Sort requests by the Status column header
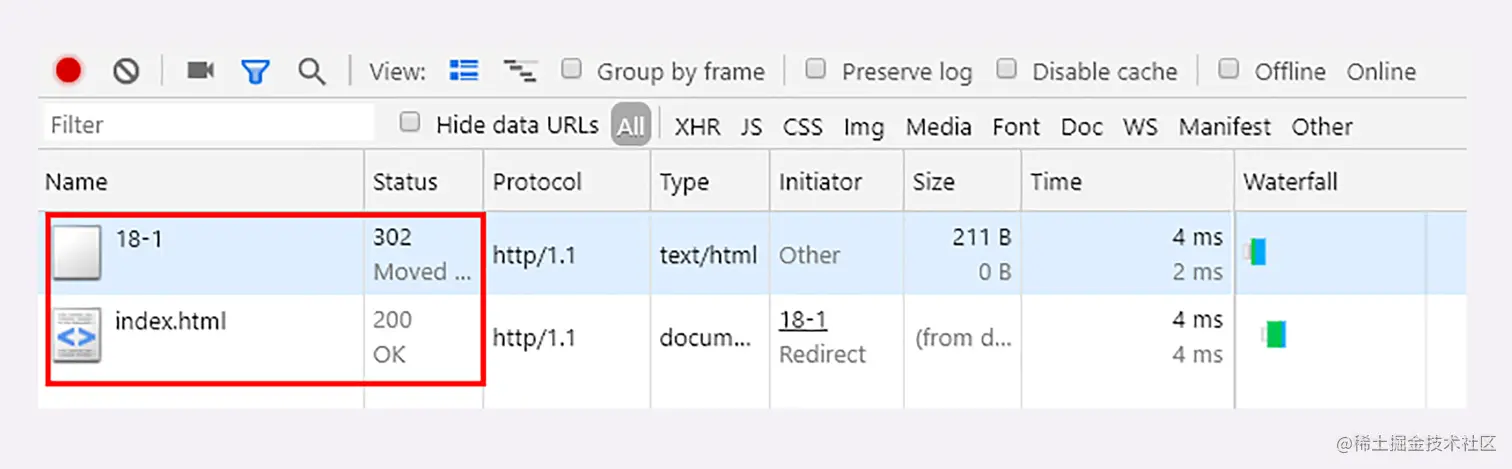 [x=405, y=182]
